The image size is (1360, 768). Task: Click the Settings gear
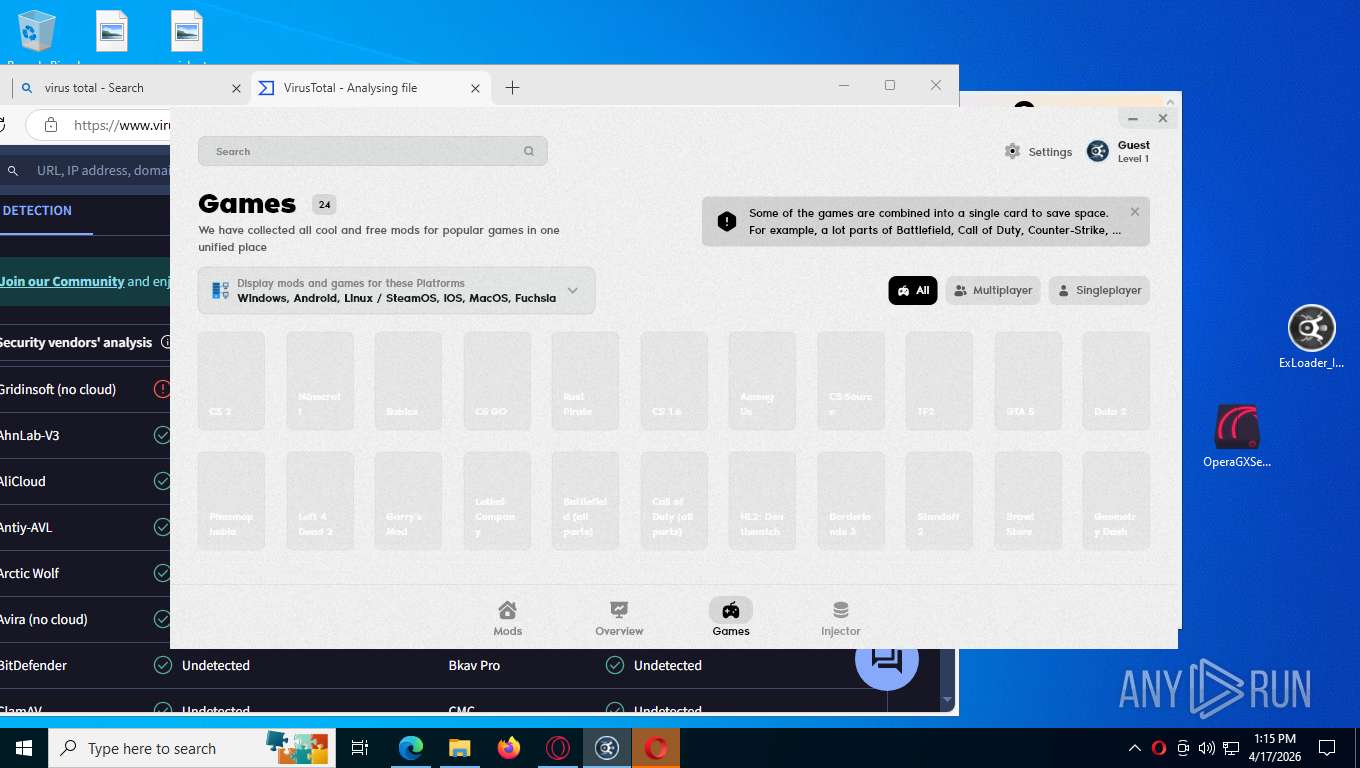click(x=1013, y=151)
